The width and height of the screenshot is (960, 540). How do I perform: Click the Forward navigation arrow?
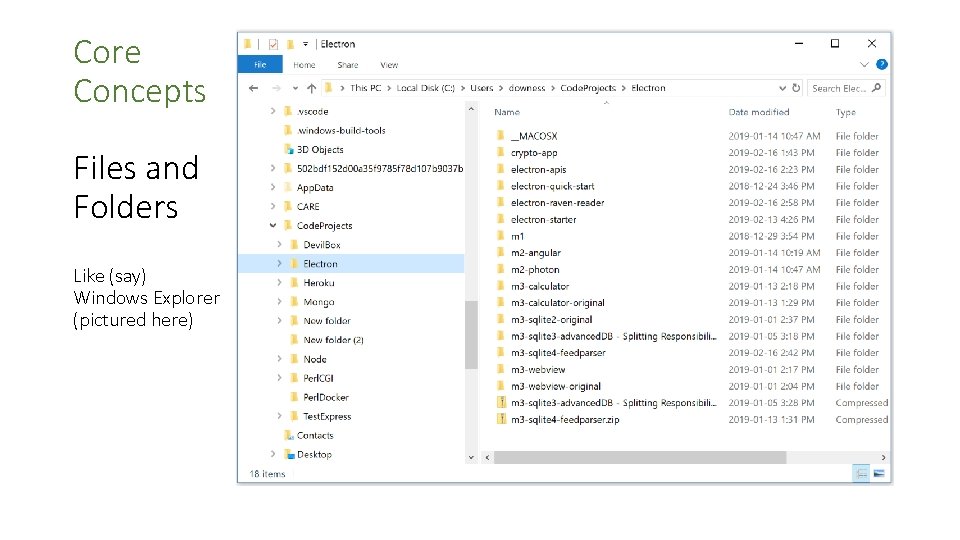pos(276,88)
